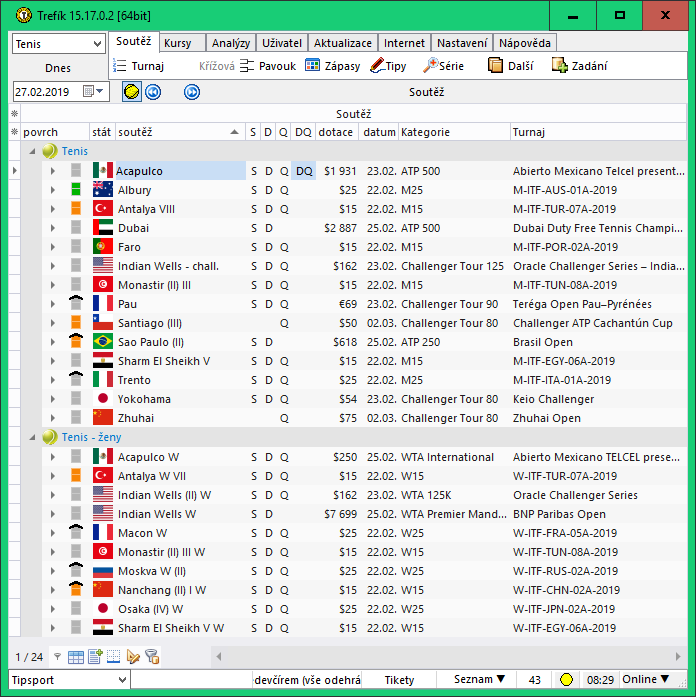This screenshot has width=696, height=697.
Task: Click the Turnaj toolbar button
Action: pyautogui.click(x=138, y=66)
